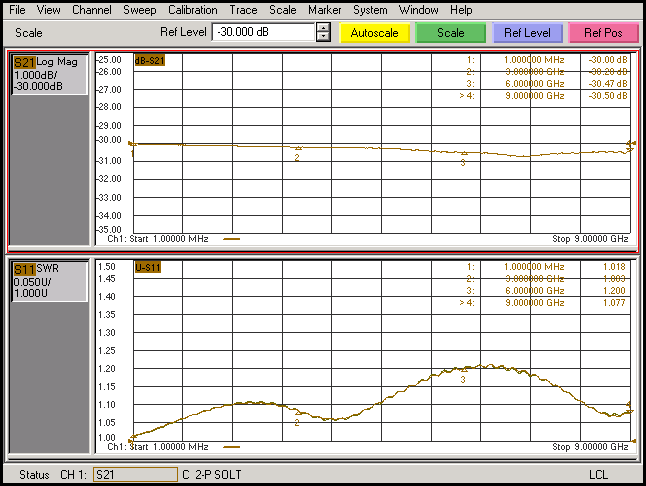This screenshot has height=486, width=646.
Task: Select the S21 Log Mag trace status box
Action: 49,74
